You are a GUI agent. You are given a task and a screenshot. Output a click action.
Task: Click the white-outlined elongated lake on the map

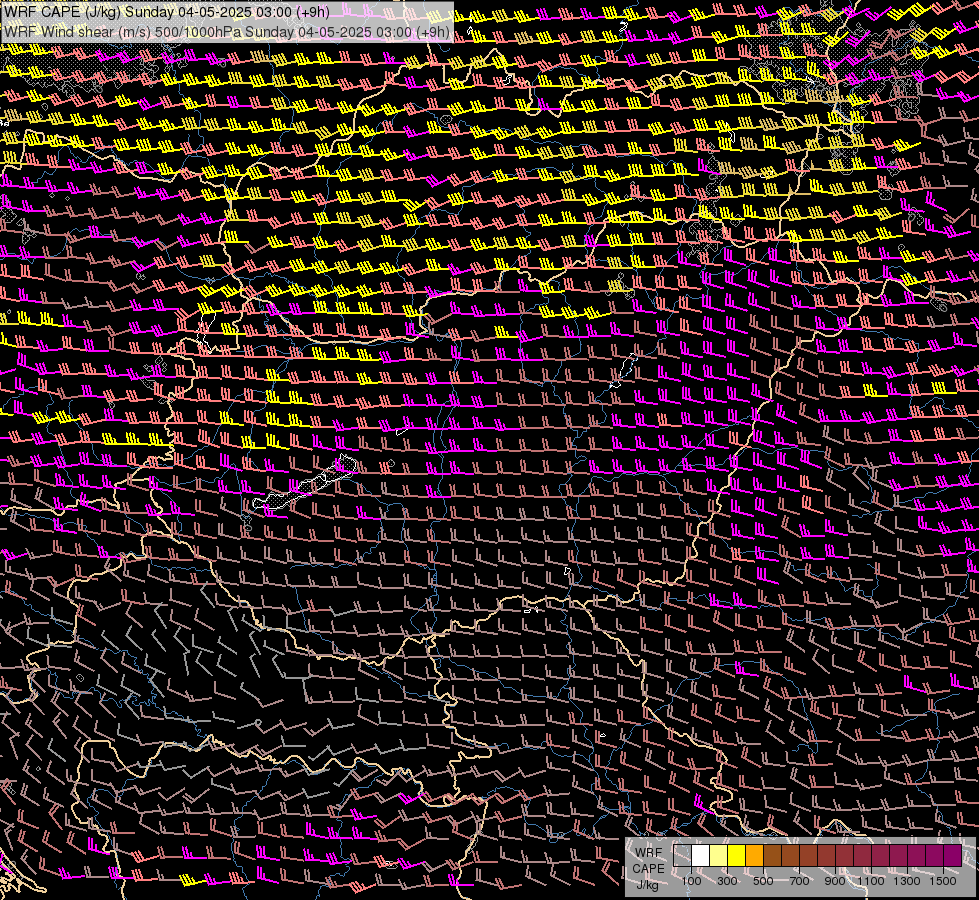(x=306, y=483)
